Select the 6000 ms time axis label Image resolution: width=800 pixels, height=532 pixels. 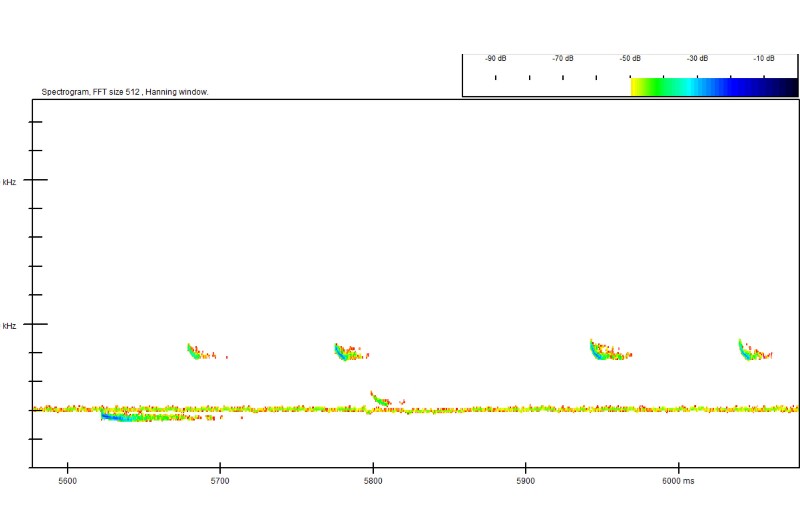pos(678,481)
